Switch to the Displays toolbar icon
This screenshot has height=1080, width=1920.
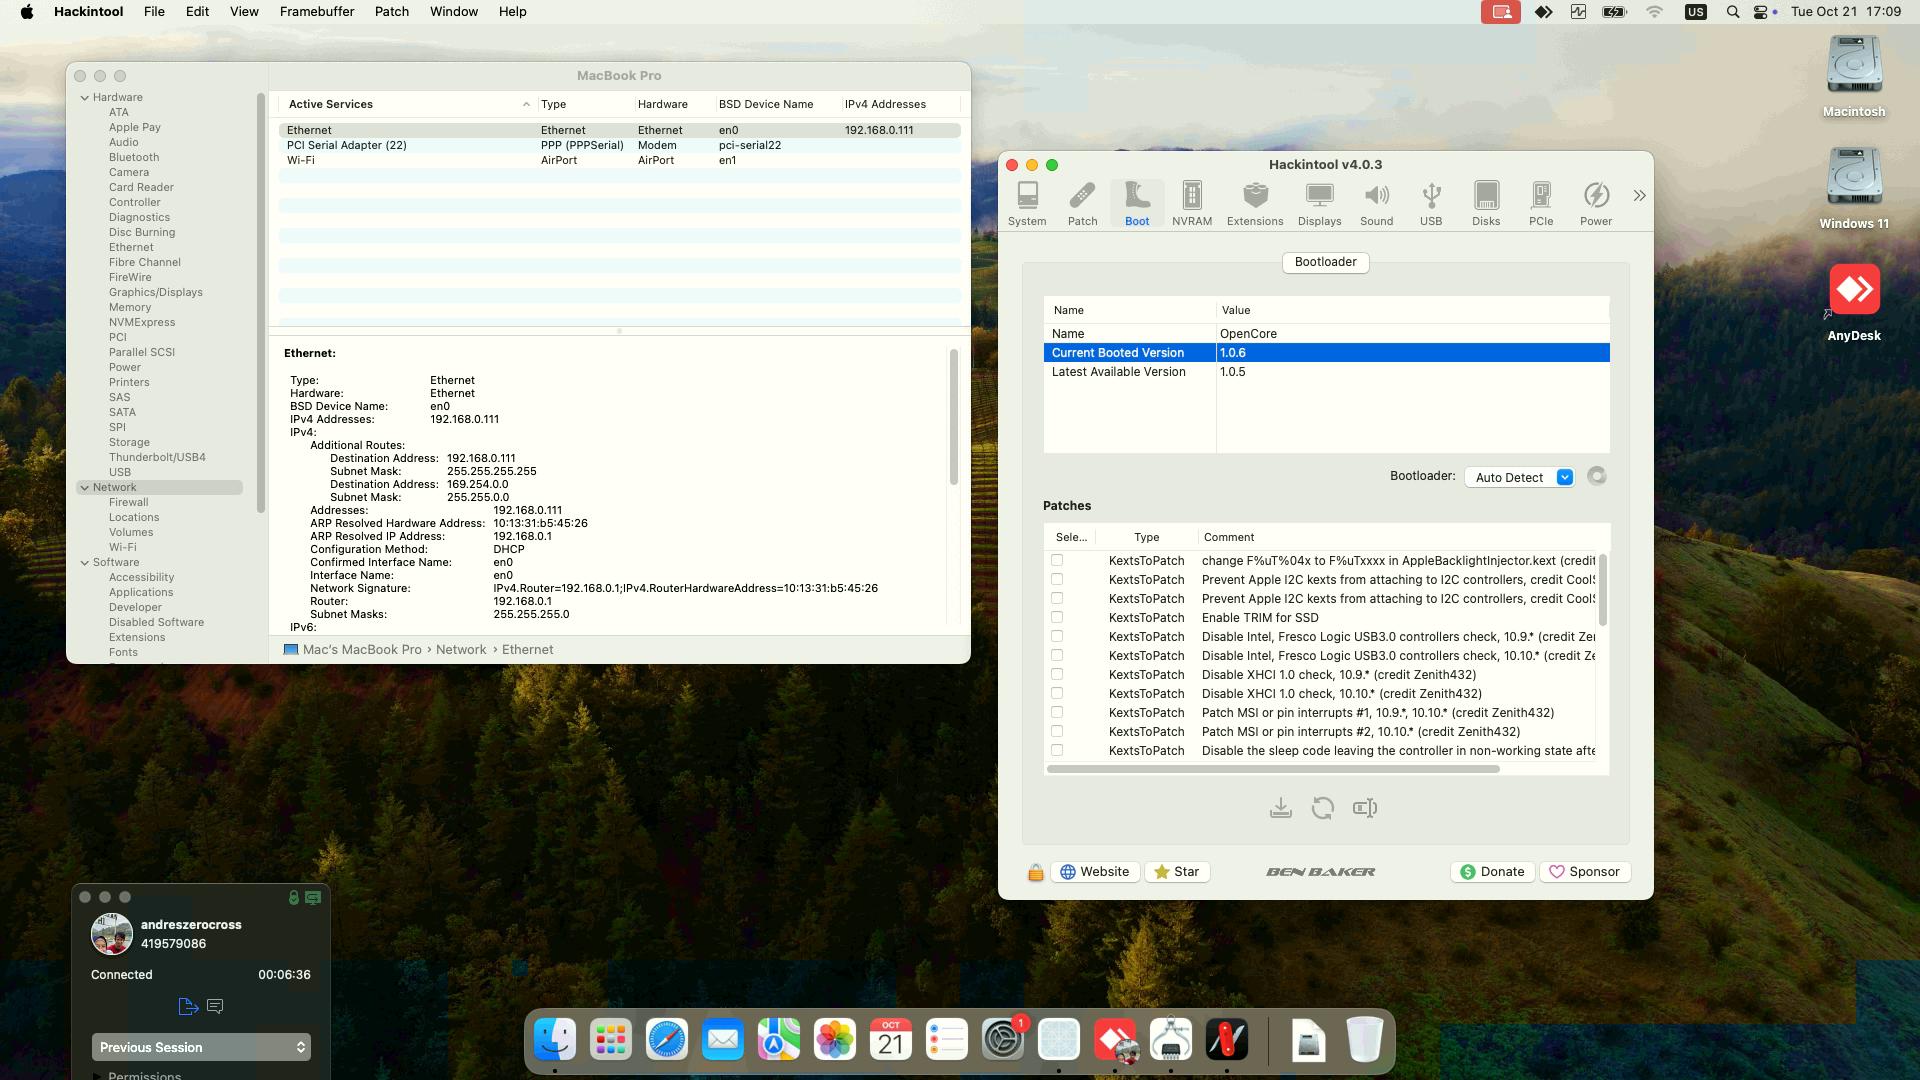point(1320,204)
